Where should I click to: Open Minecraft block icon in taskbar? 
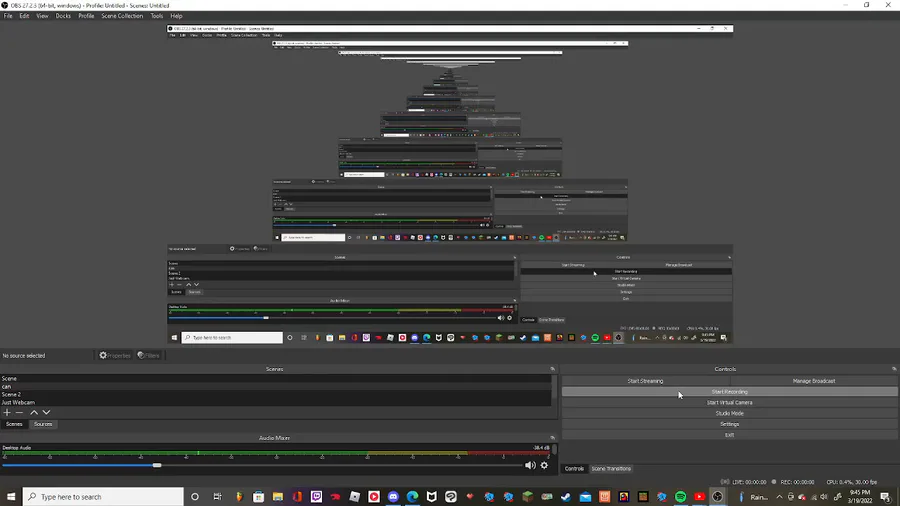[527, 497]
